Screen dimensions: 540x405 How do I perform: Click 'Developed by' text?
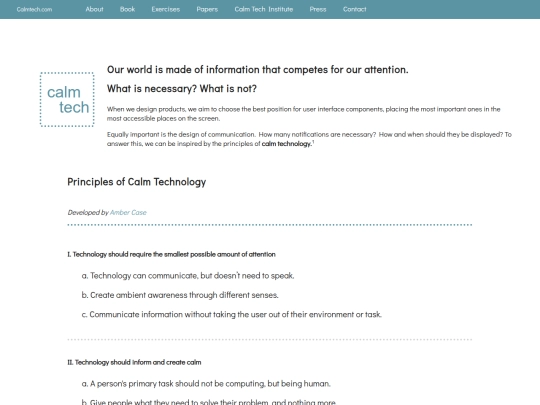click(88, 212)
